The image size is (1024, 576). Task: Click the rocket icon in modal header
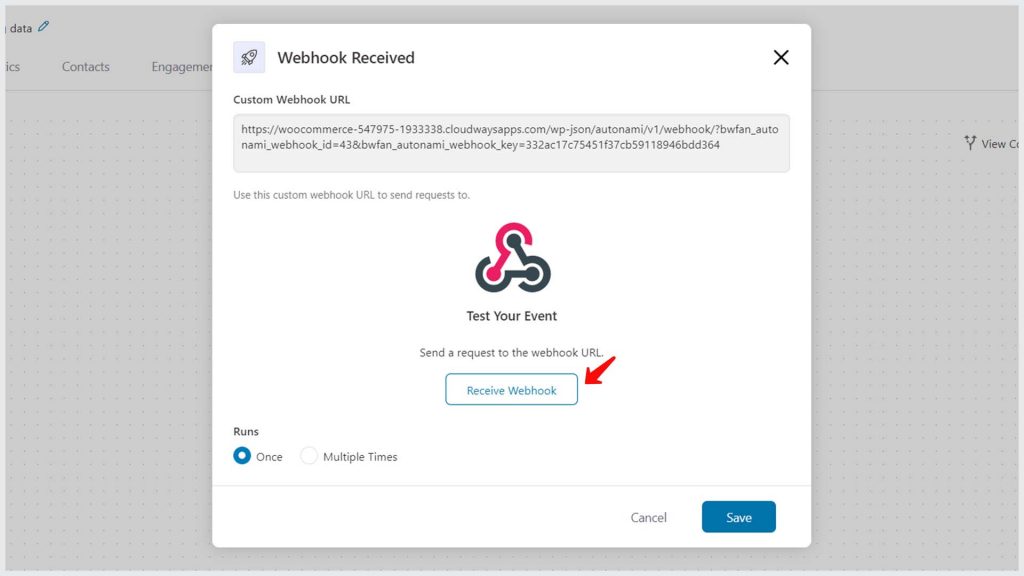pyautogui.click(x=249, y=57)
